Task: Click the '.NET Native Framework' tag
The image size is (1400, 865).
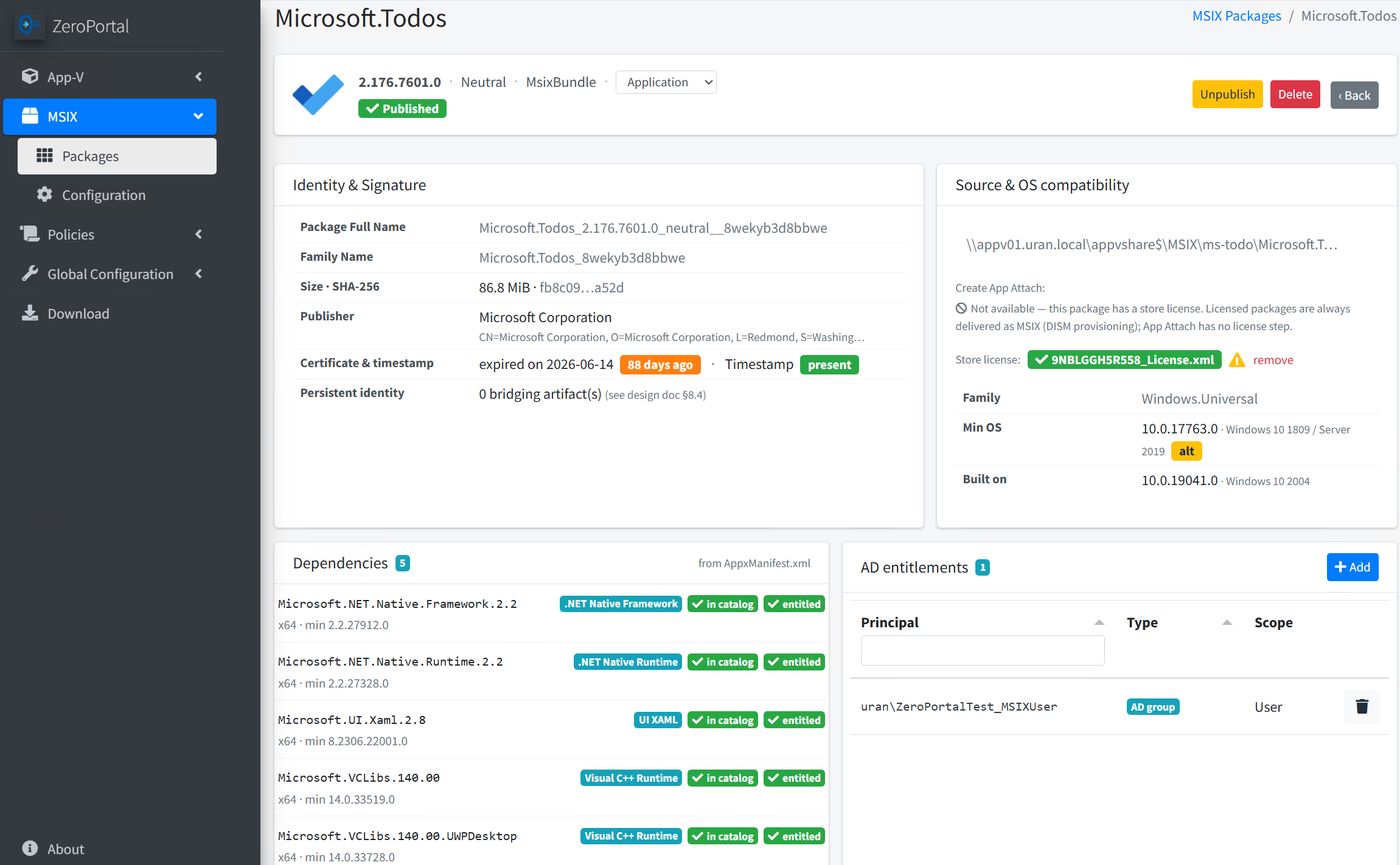Action: 621,604
